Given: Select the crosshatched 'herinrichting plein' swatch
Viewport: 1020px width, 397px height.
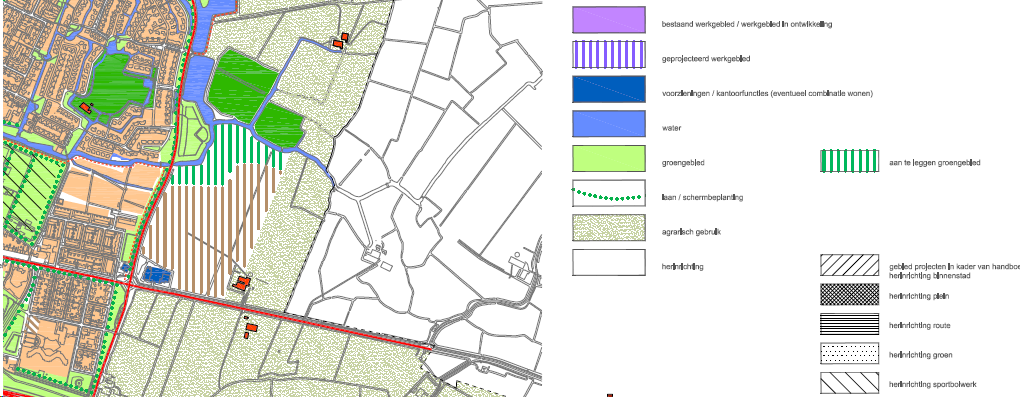Looking at the screenshot, I should [850, 295].
